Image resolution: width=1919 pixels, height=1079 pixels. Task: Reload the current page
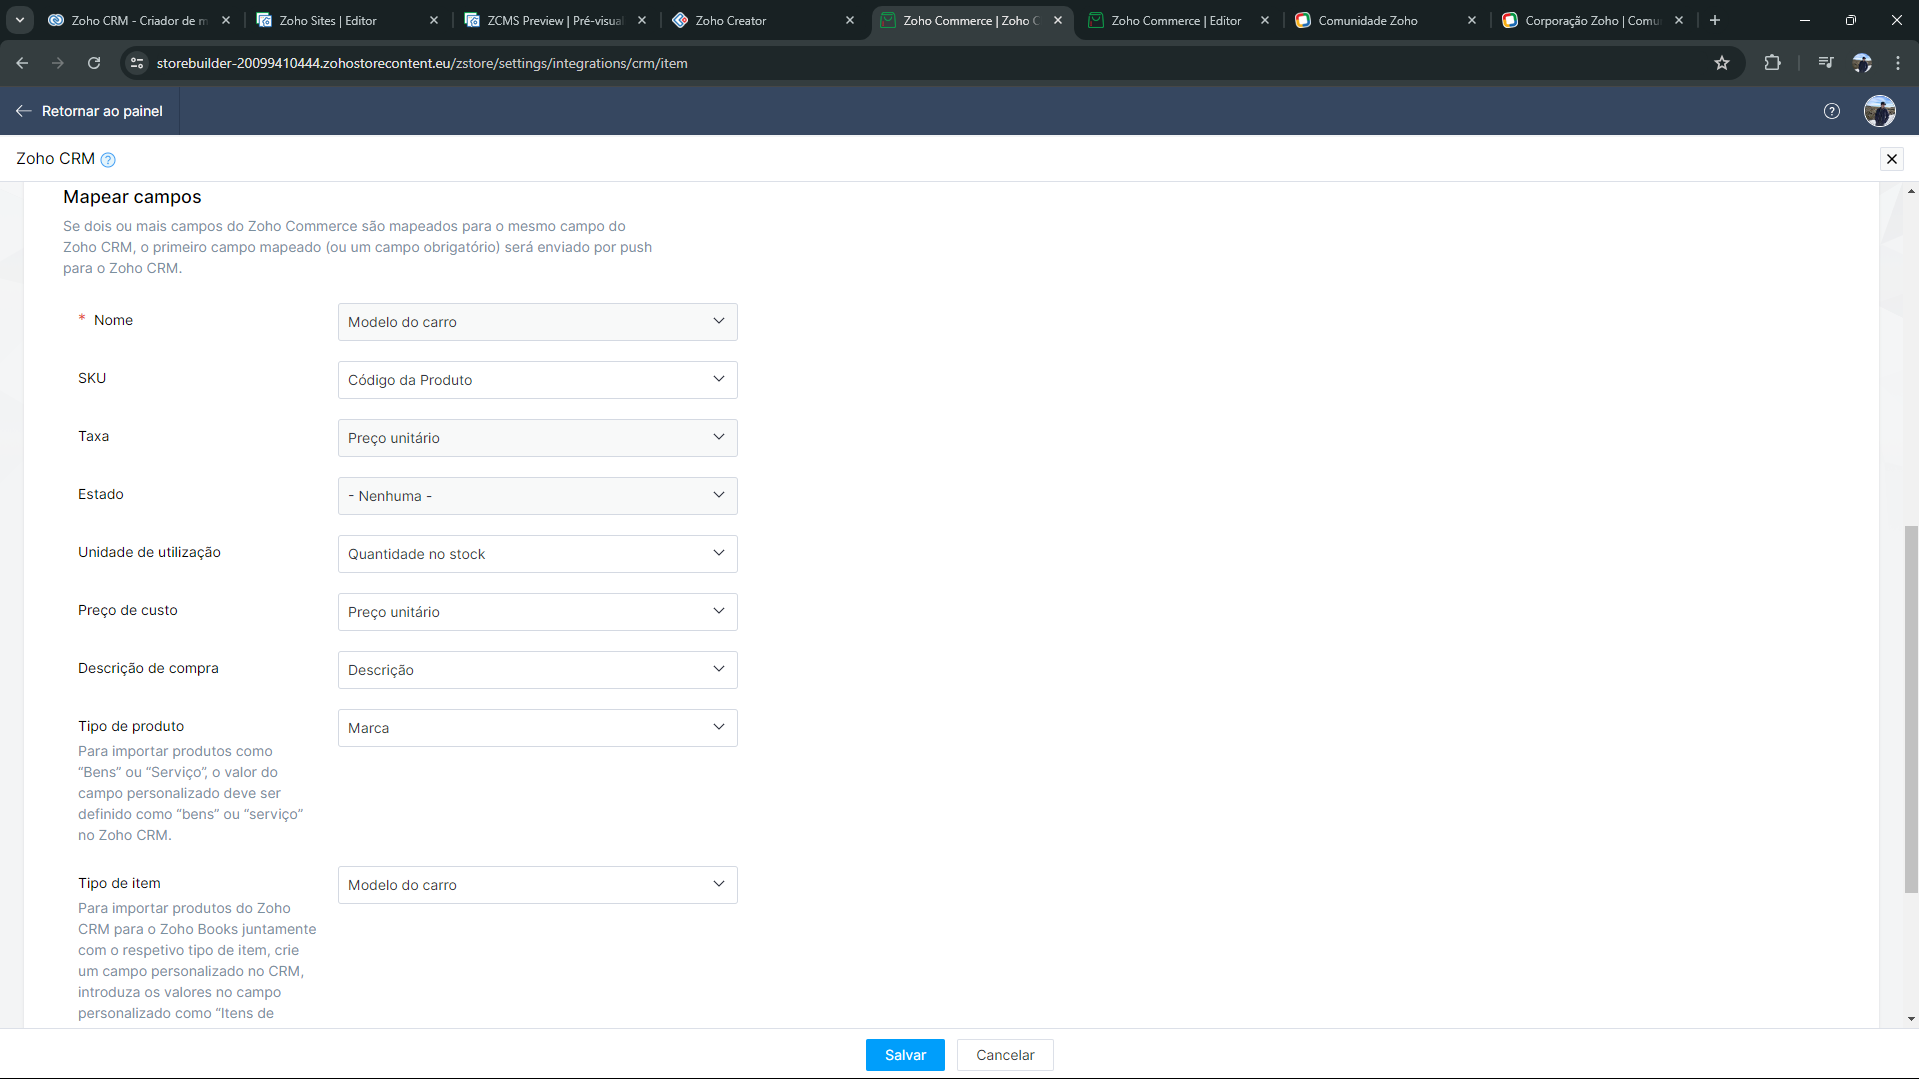click(x=94, y=63)
